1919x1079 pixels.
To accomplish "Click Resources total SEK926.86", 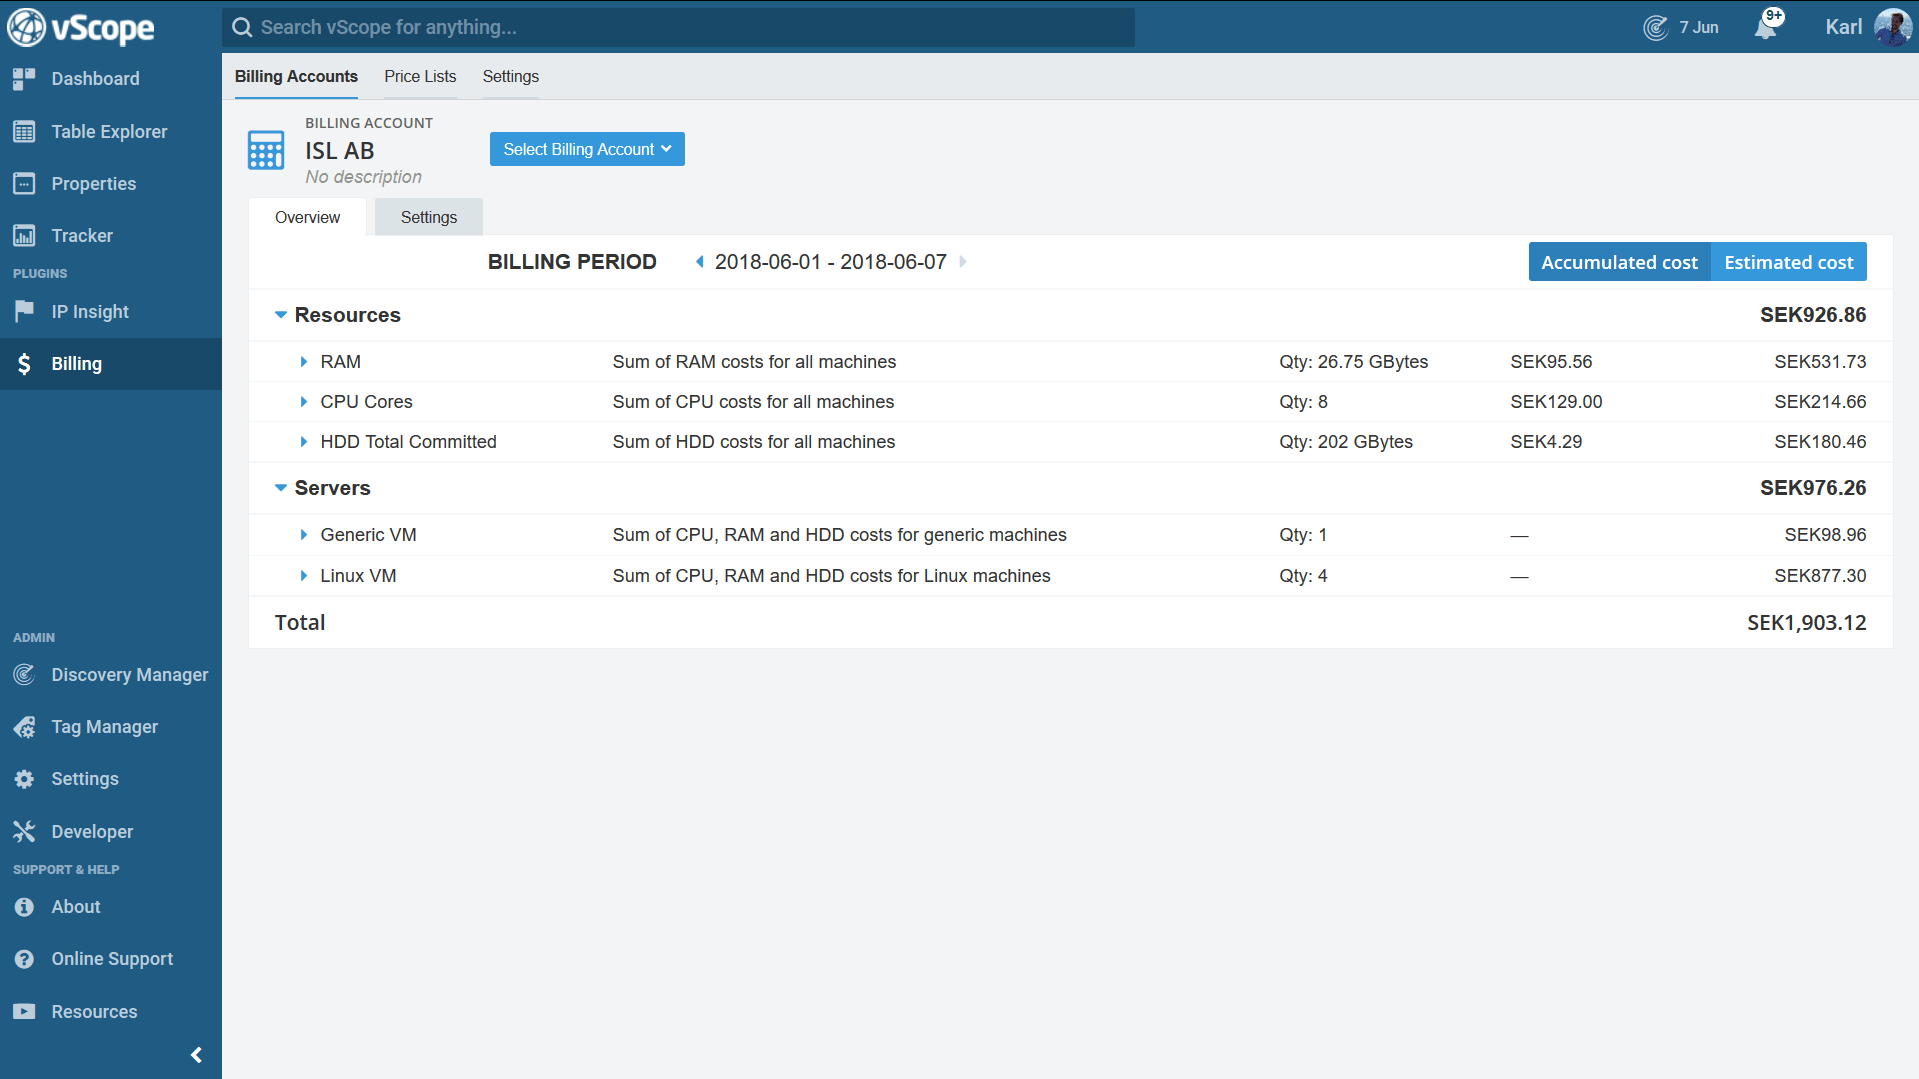I will pos(1813,315).
